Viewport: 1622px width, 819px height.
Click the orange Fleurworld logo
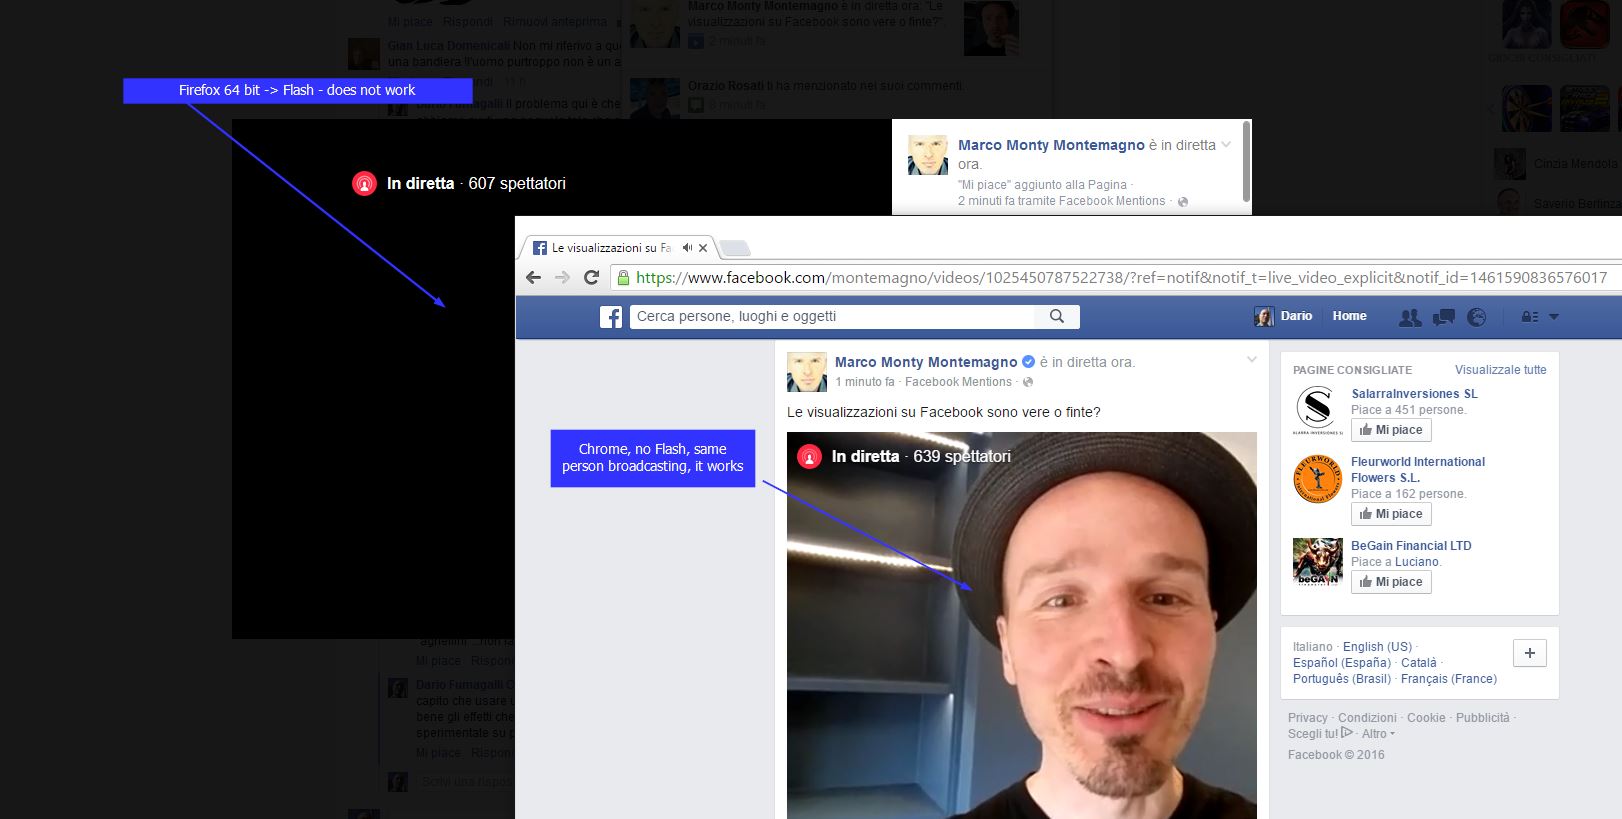(1317, 478)
